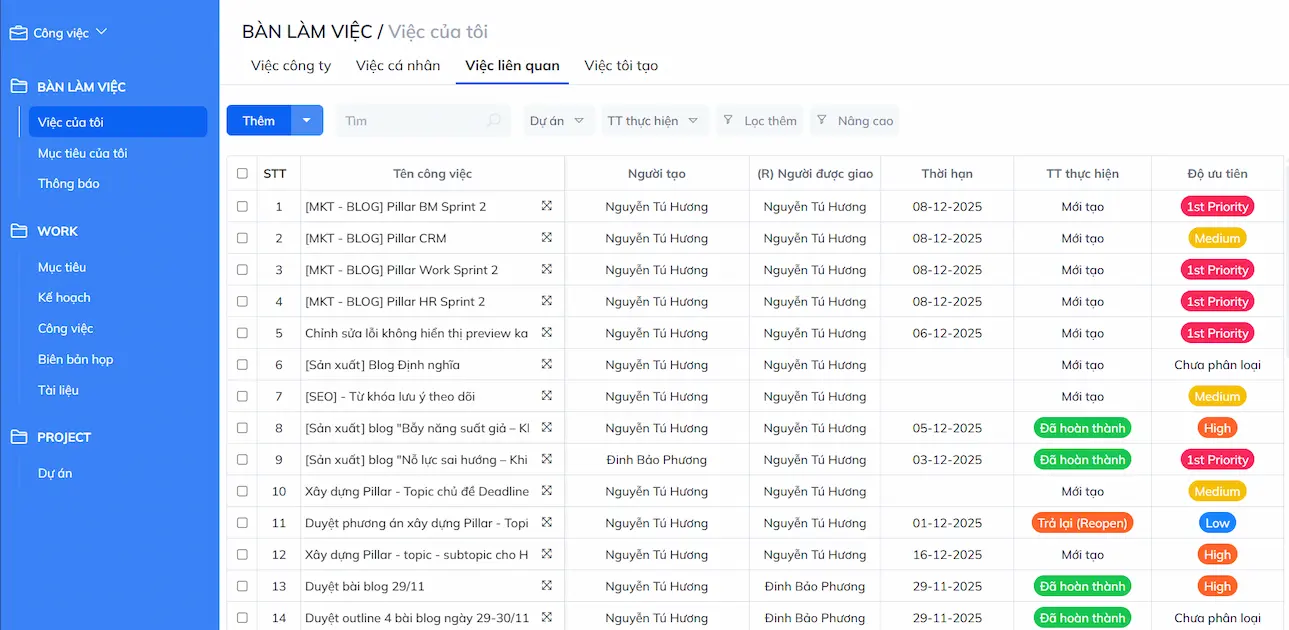Click the funnel icon on Nâng cao
Image resolution: width=1289 pixels, height=630 pixels.
pyautogui.click(x=822, y=121)
